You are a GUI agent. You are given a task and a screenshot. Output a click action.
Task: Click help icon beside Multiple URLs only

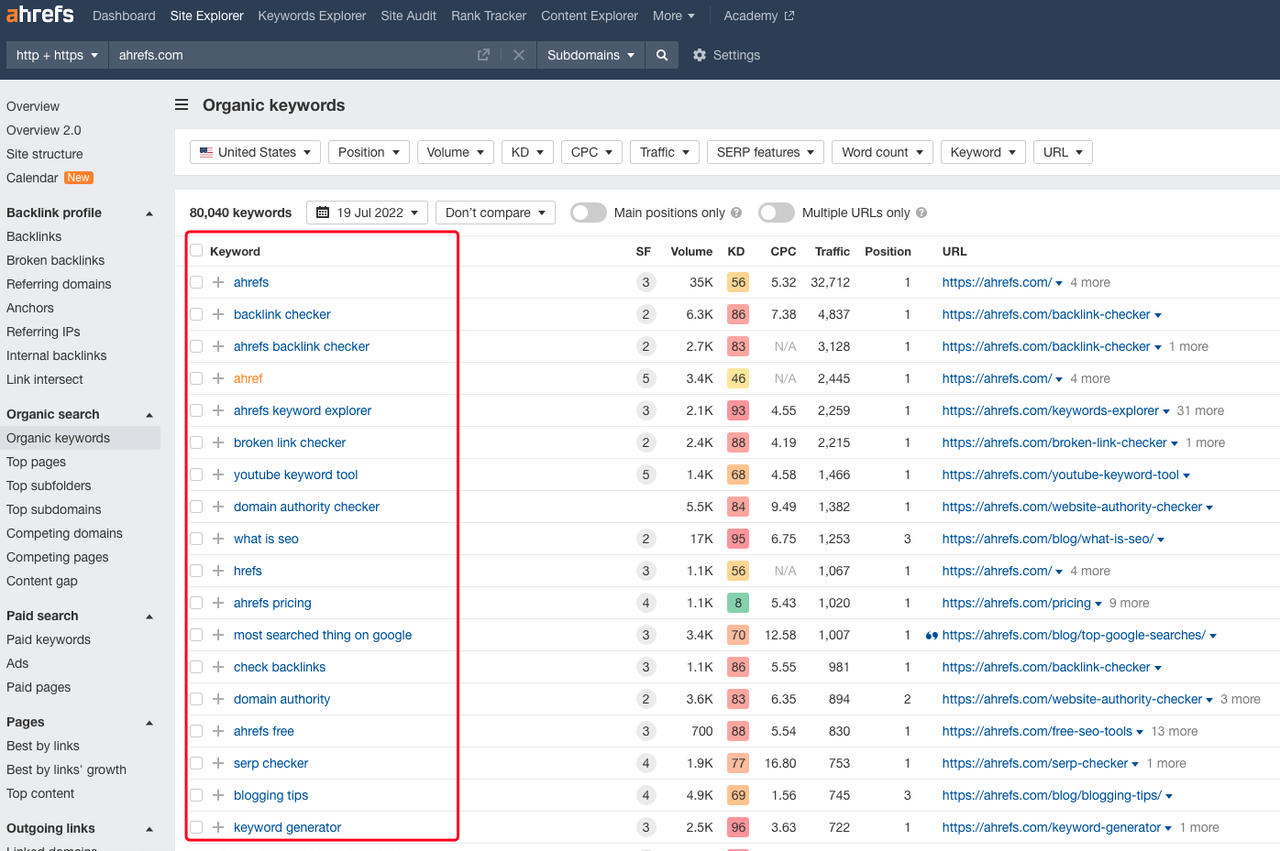[x=921, y=213]
